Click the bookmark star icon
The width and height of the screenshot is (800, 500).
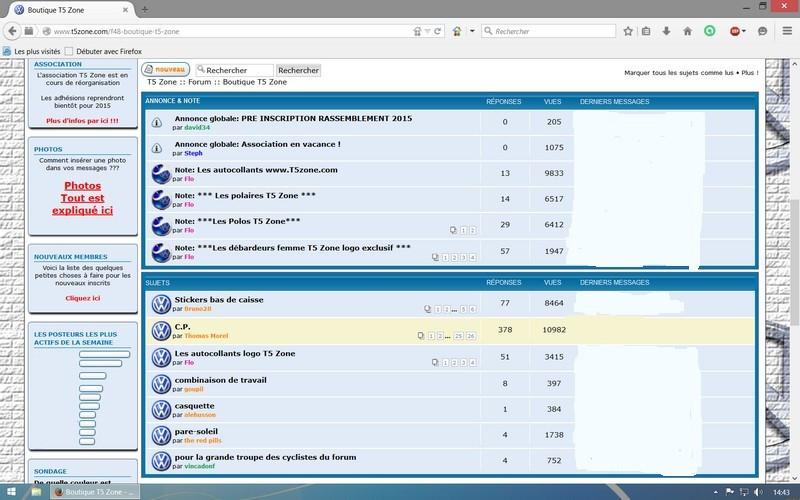[x=628, y=31]
